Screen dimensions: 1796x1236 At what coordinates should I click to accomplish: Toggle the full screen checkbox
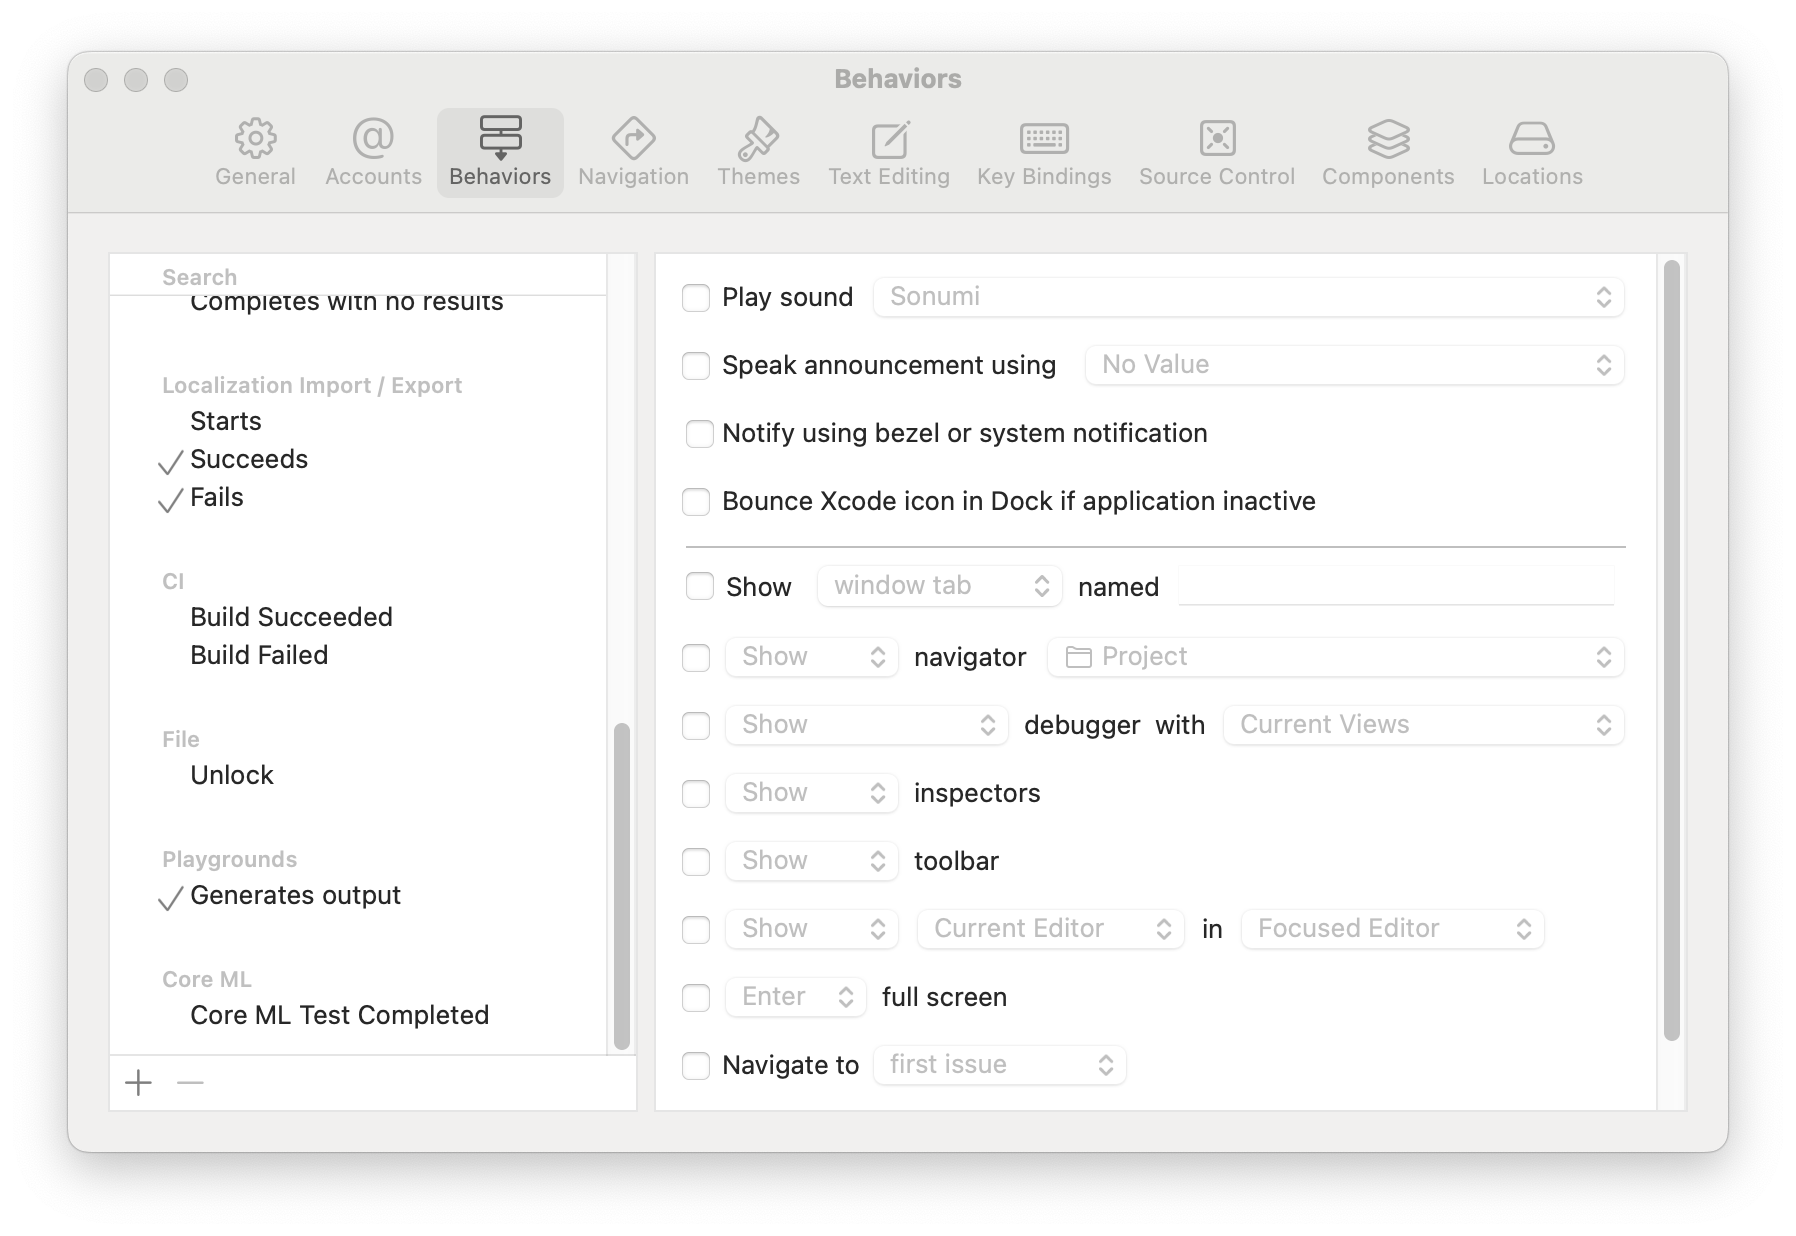tap(696, 998)
